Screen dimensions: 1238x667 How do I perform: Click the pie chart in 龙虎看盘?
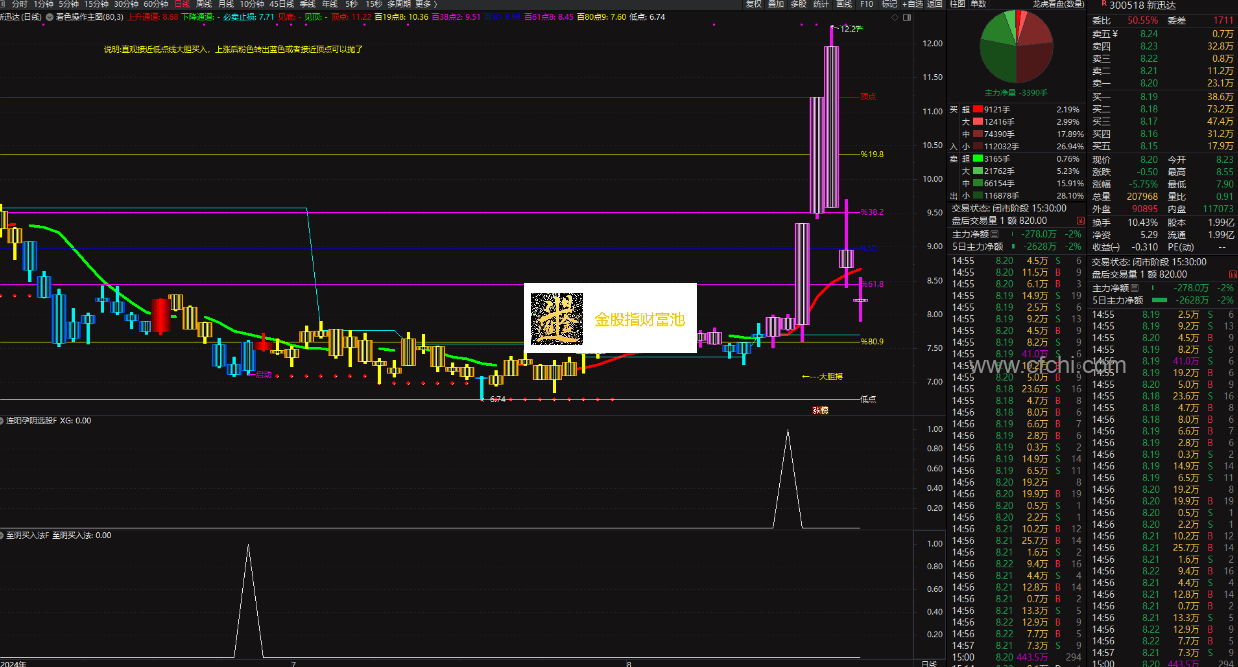tap(1016, 48)
